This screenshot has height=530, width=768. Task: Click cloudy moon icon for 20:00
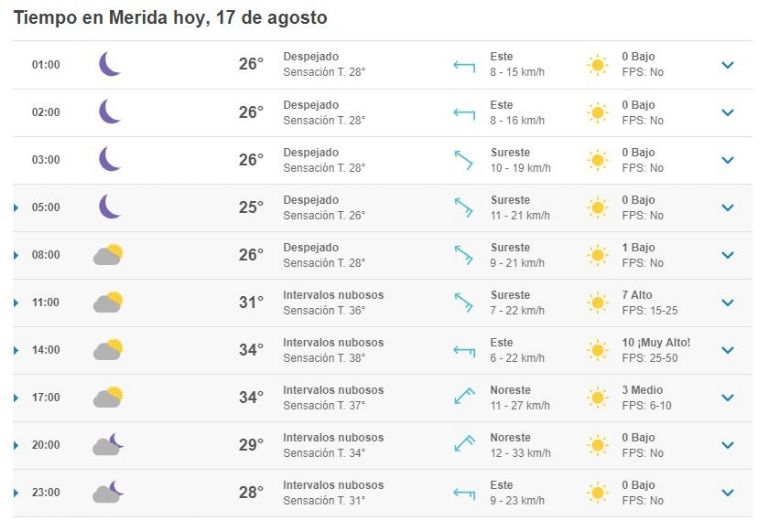point(108,444)
